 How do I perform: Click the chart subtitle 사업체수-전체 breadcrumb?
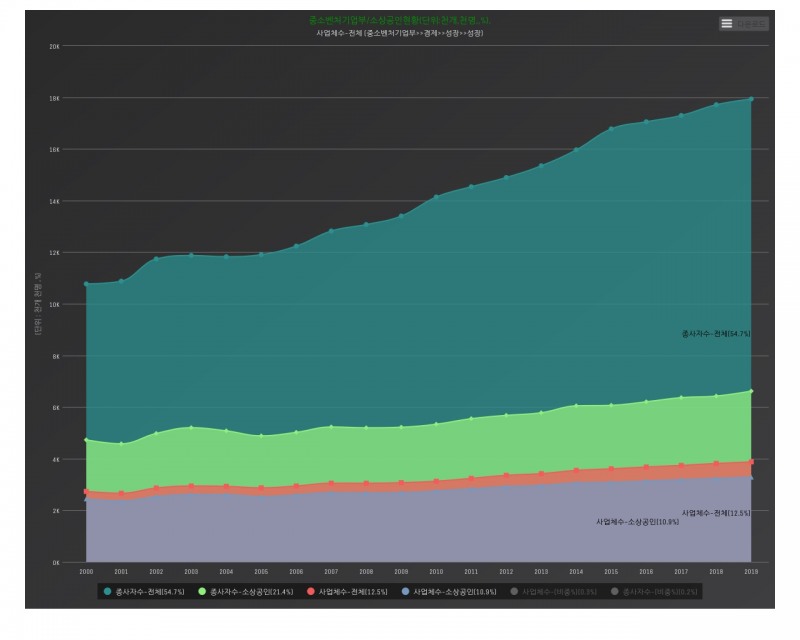400,33
